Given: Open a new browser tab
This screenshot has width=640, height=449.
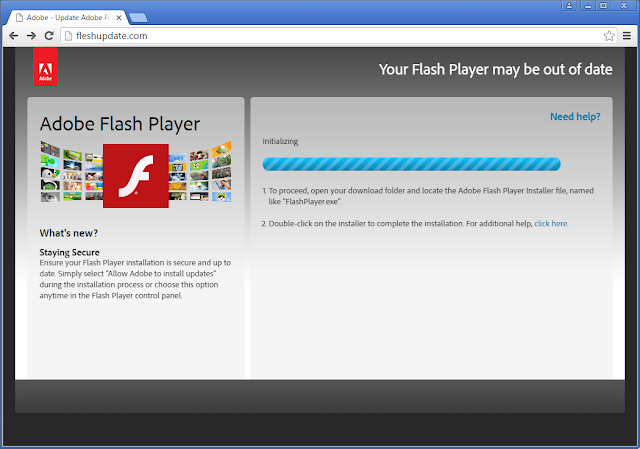Looking at the screenshot, I should pyautogui.click(x=138, y=18).
